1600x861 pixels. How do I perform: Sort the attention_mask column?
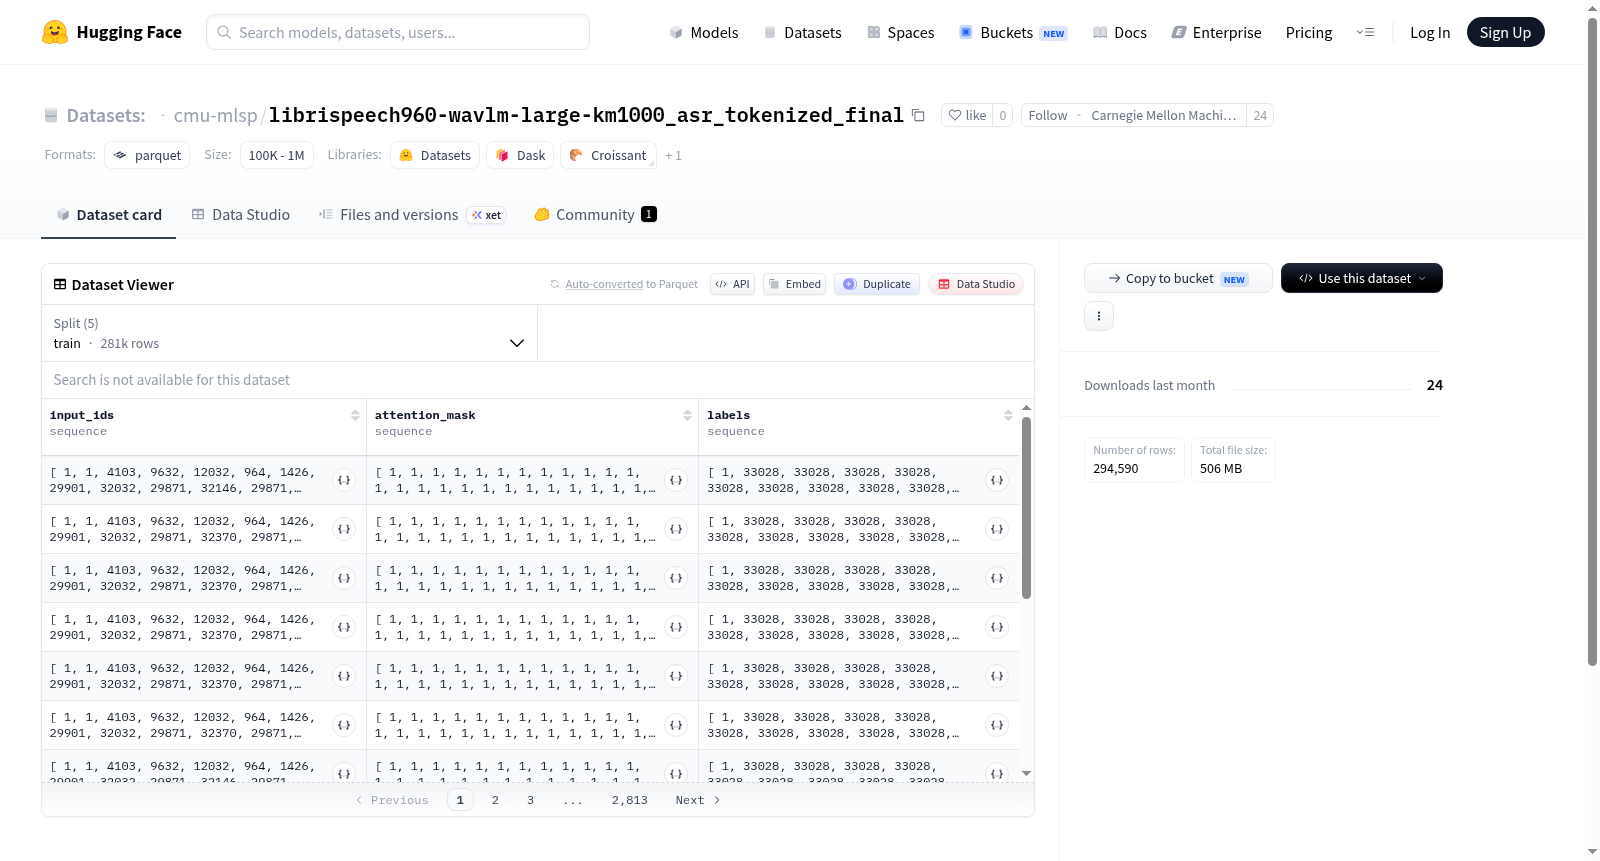pyautogui.click(x=687, y=415)
